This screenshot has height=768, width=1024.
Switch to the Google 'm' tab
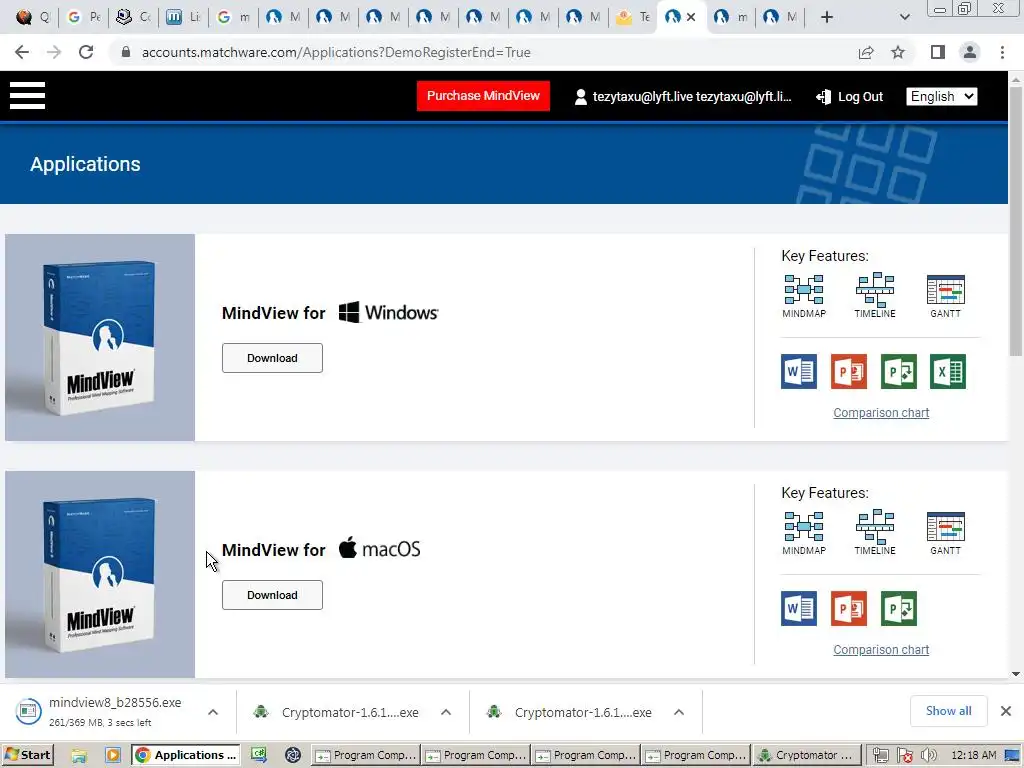(233, 17)
